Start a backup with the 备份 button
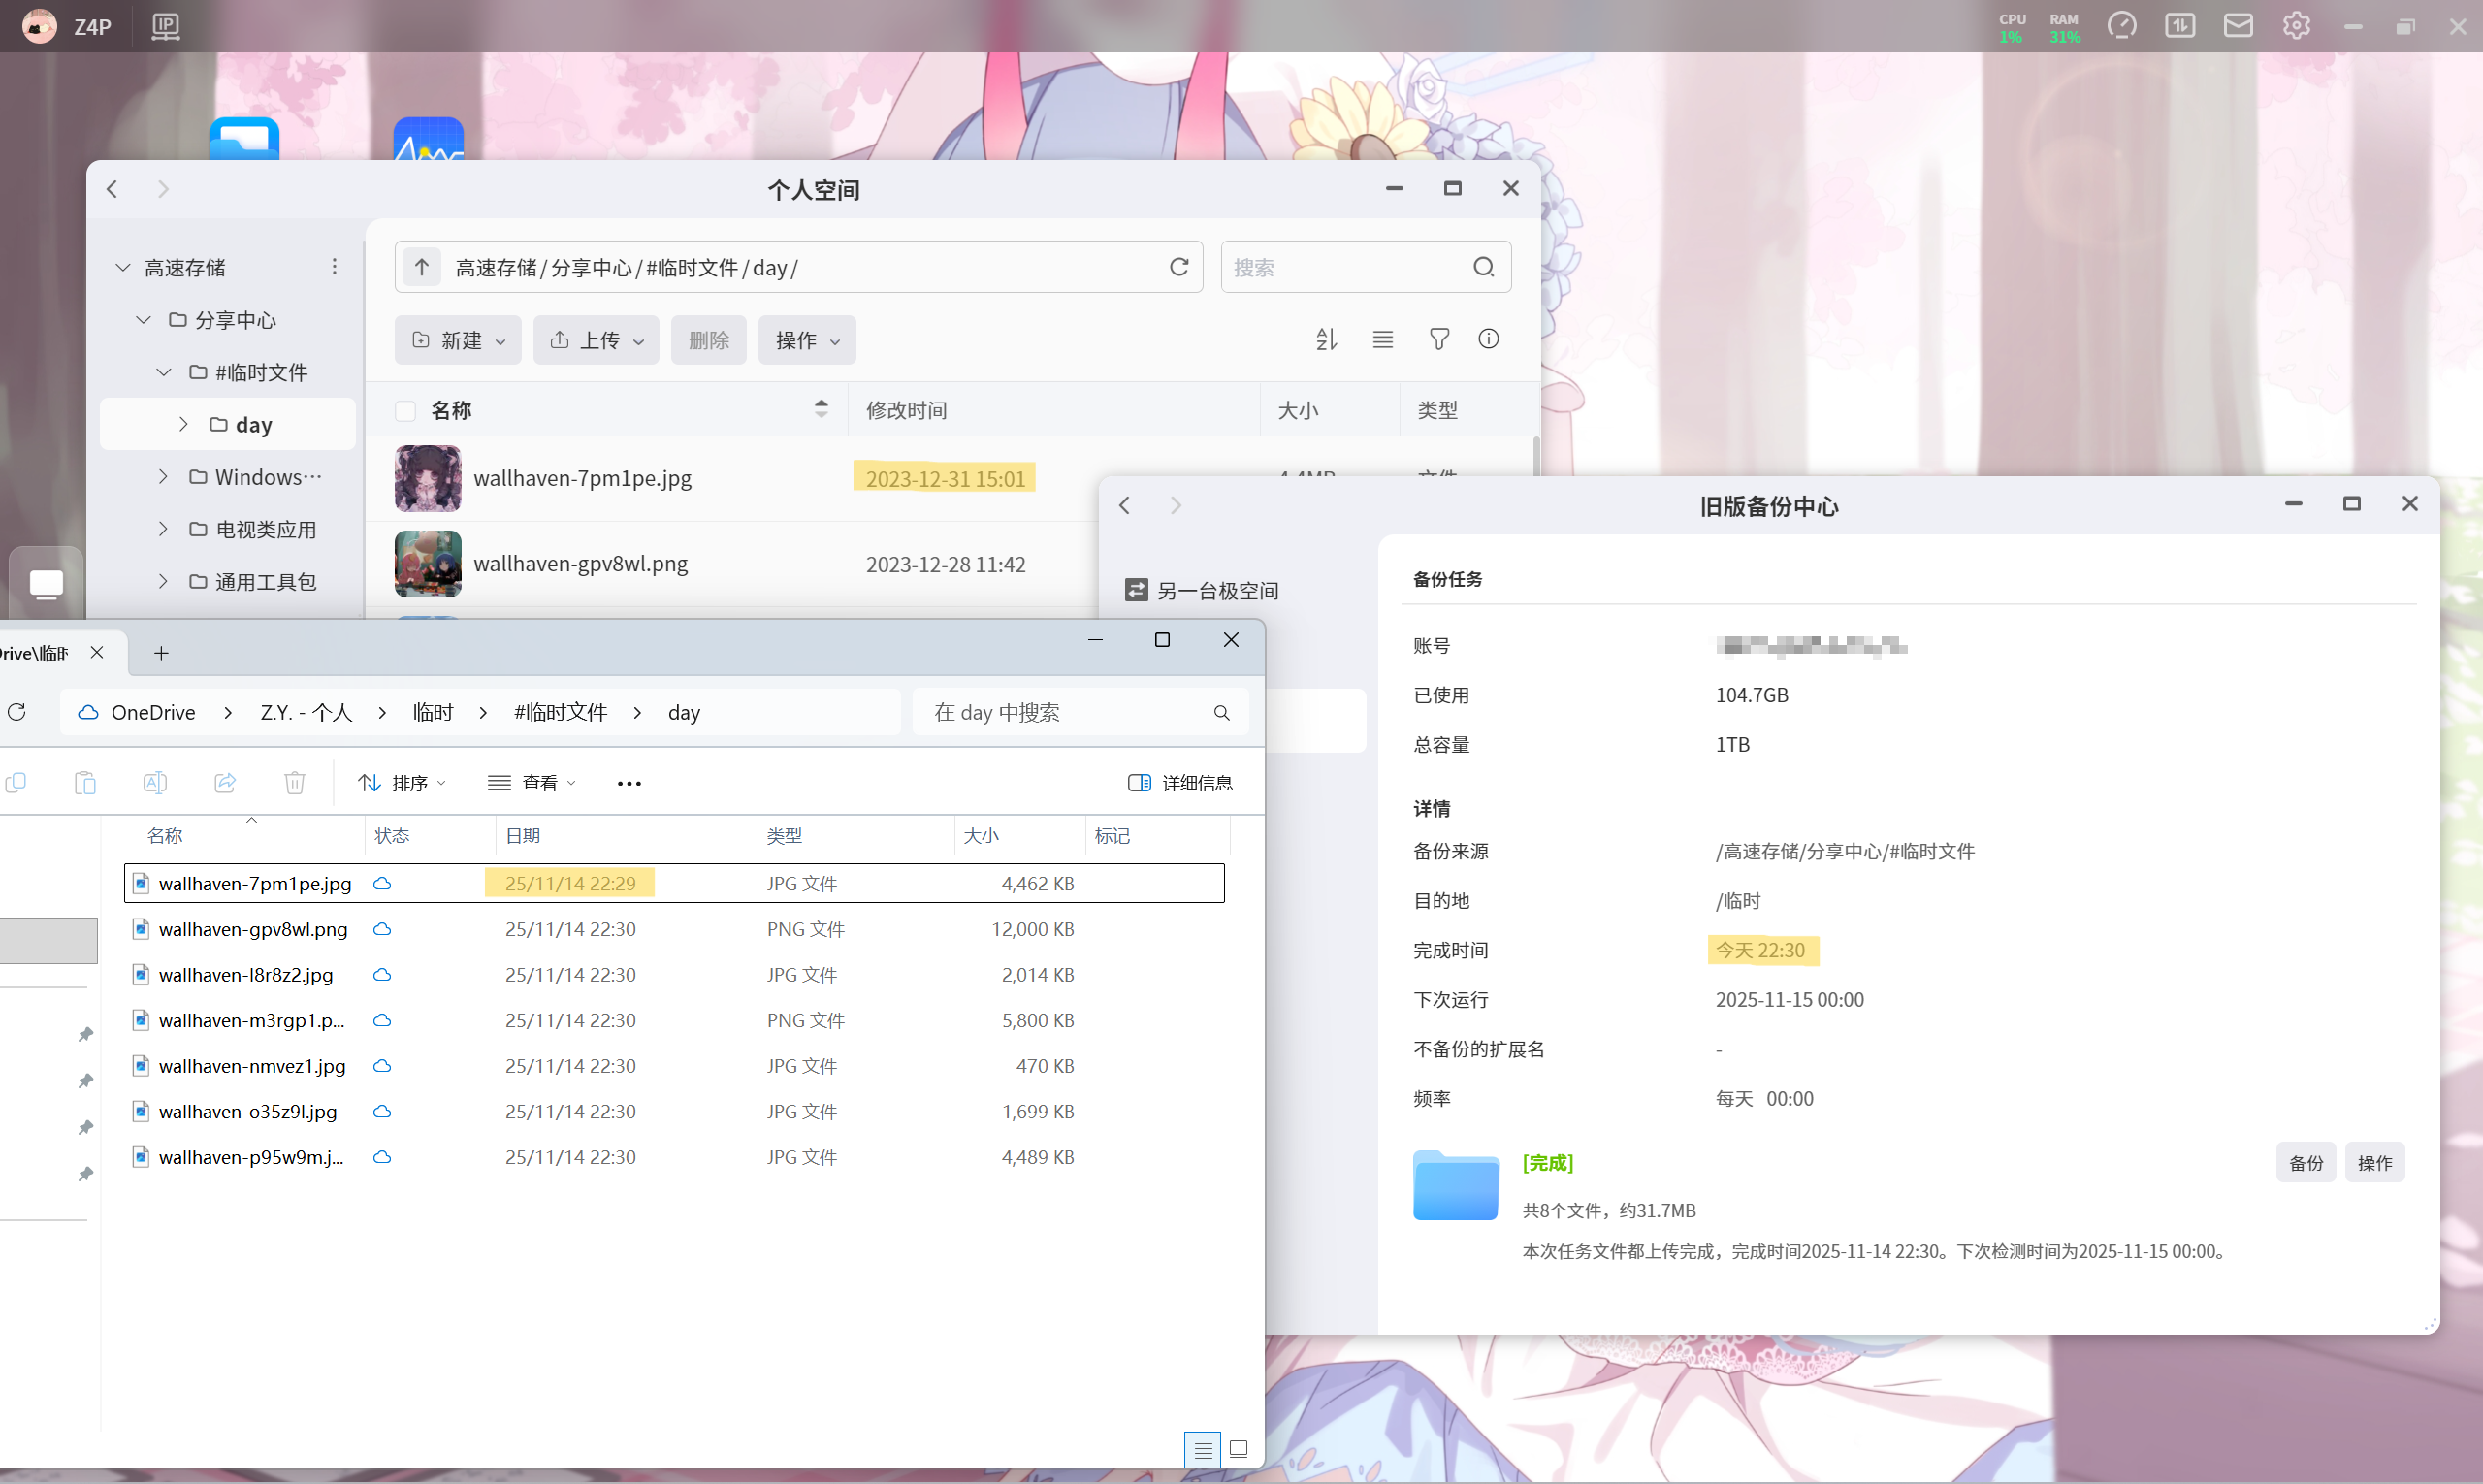Screen dimensions: 2483x1484 [2306, 1162]
